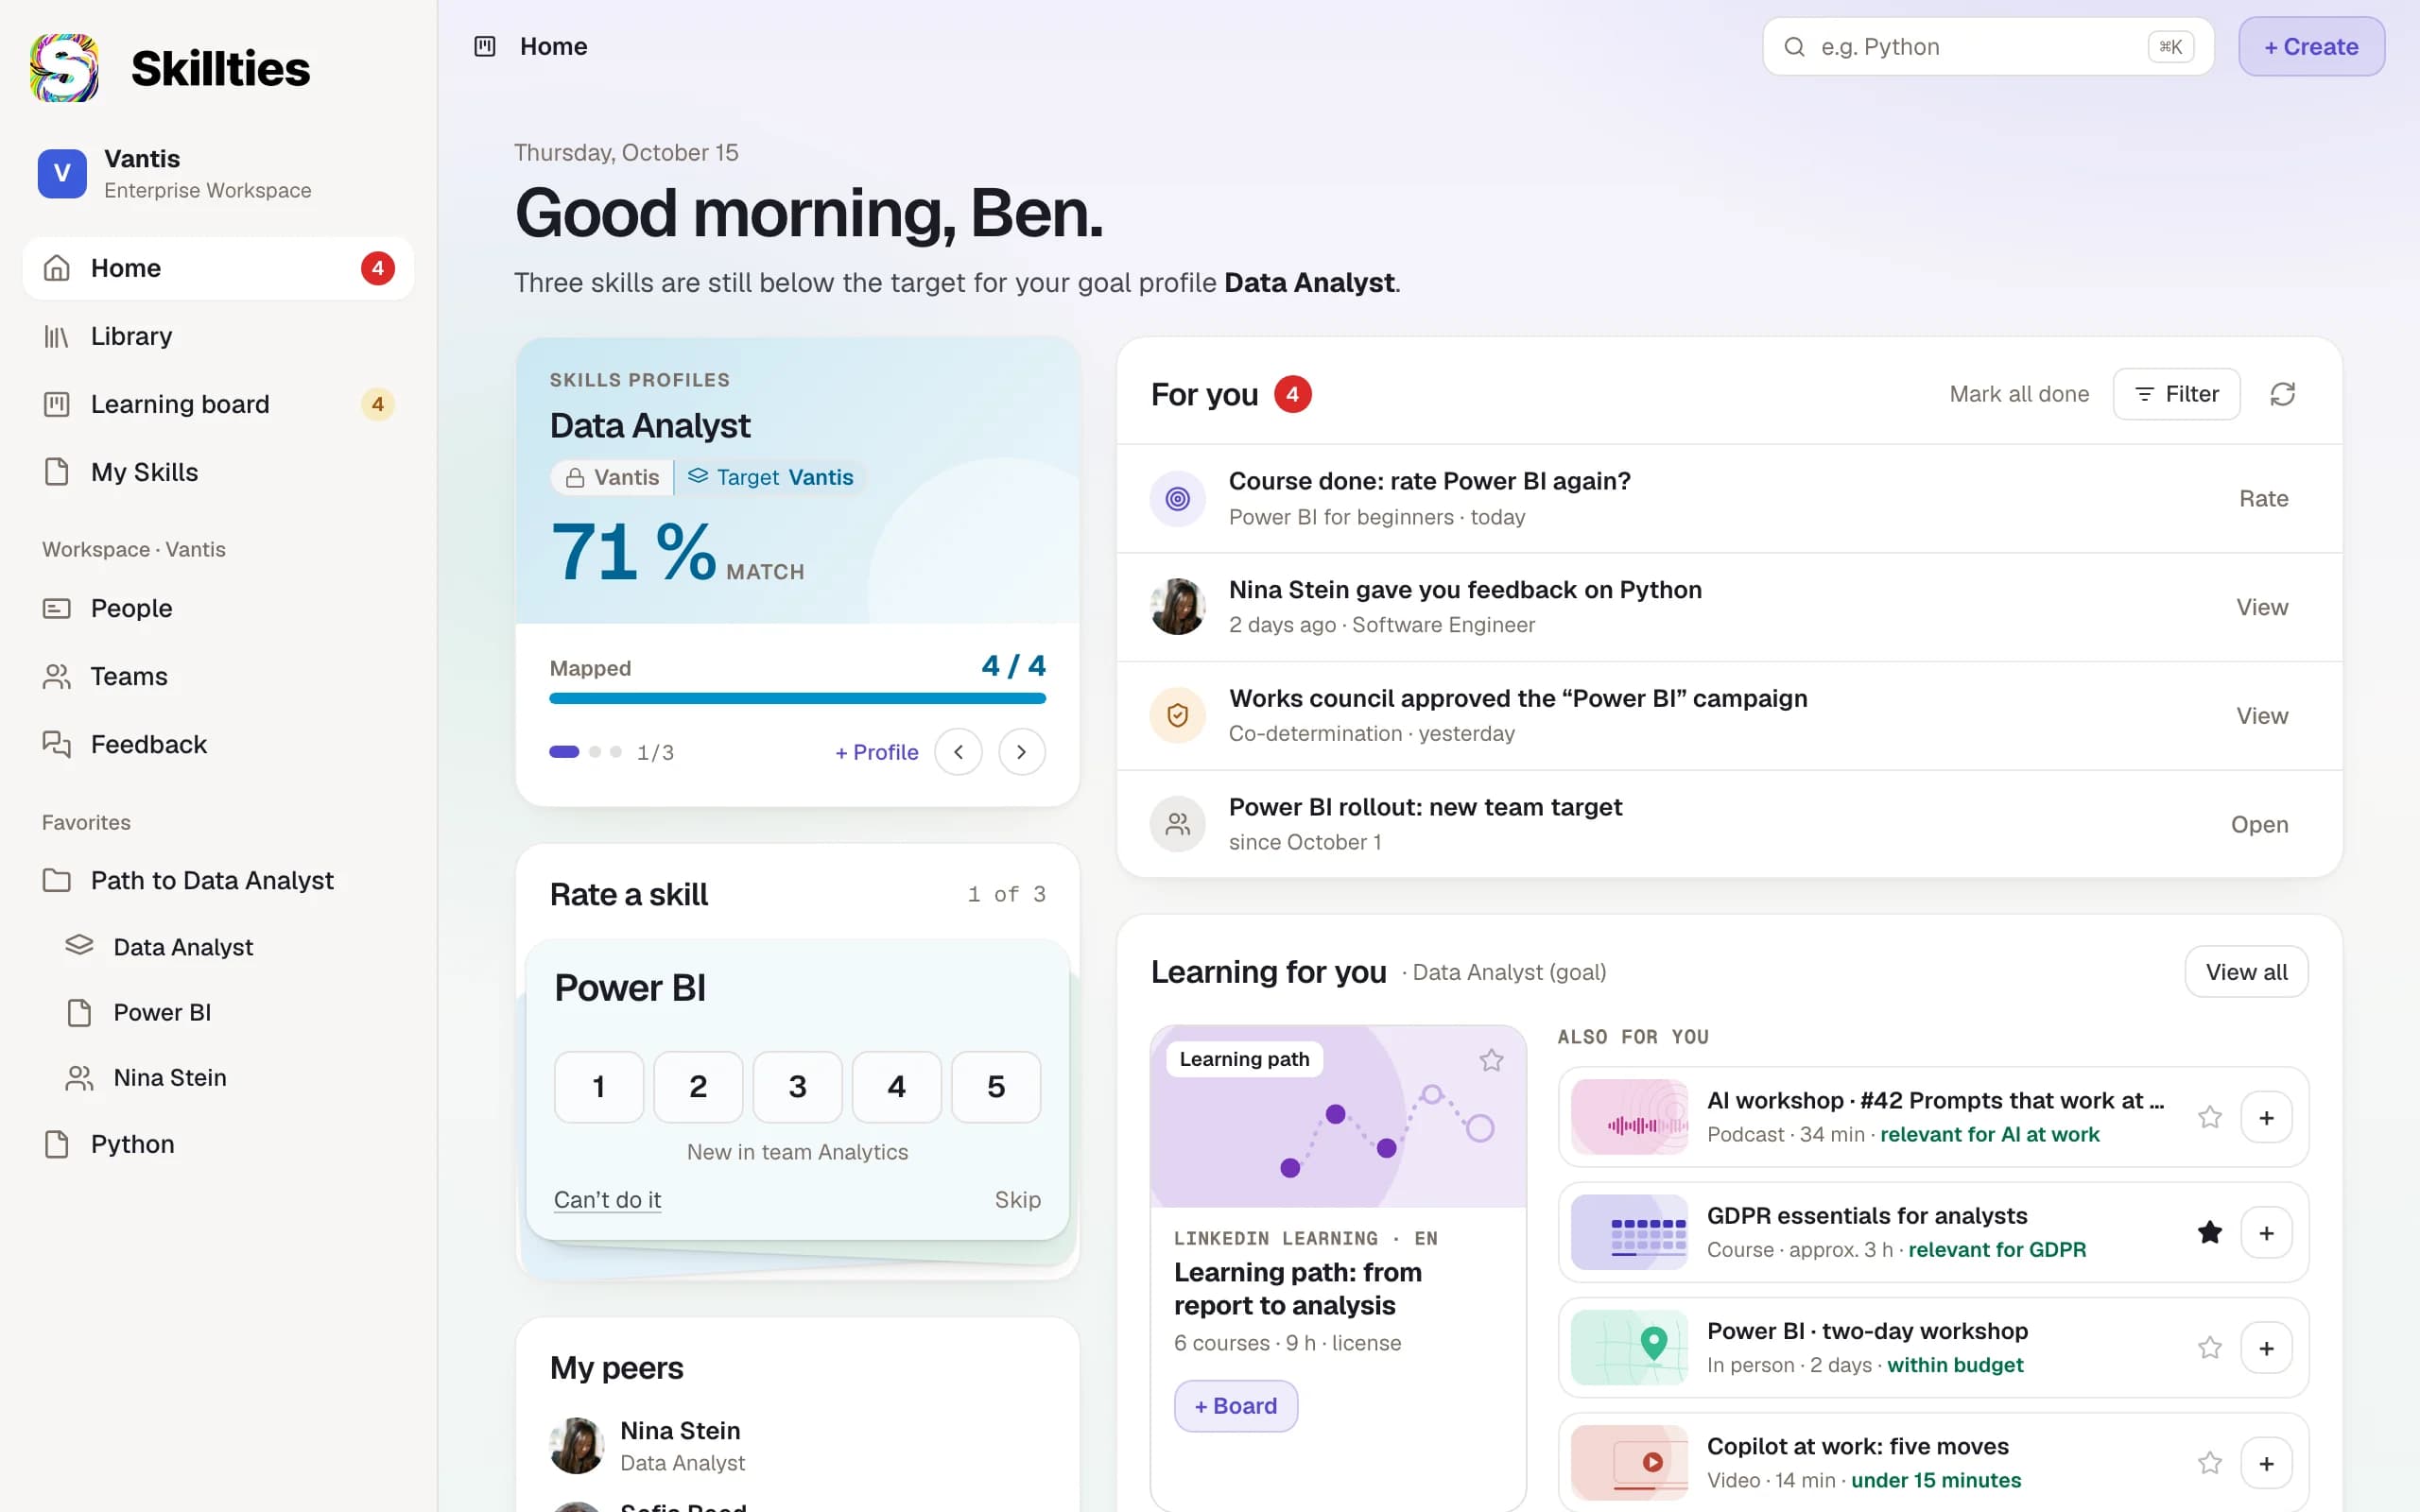2420x1512 pixels.
Task: Refresh the For you list
Action: tap(2282, 394)
